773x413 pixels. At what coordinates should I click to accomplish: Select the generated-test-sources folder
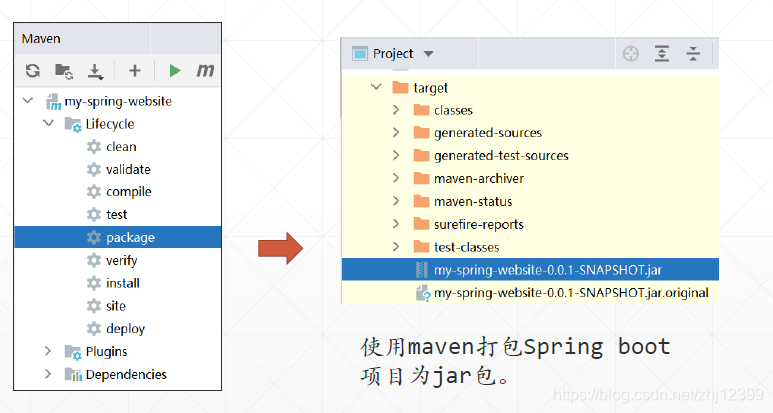coord(501,155)
